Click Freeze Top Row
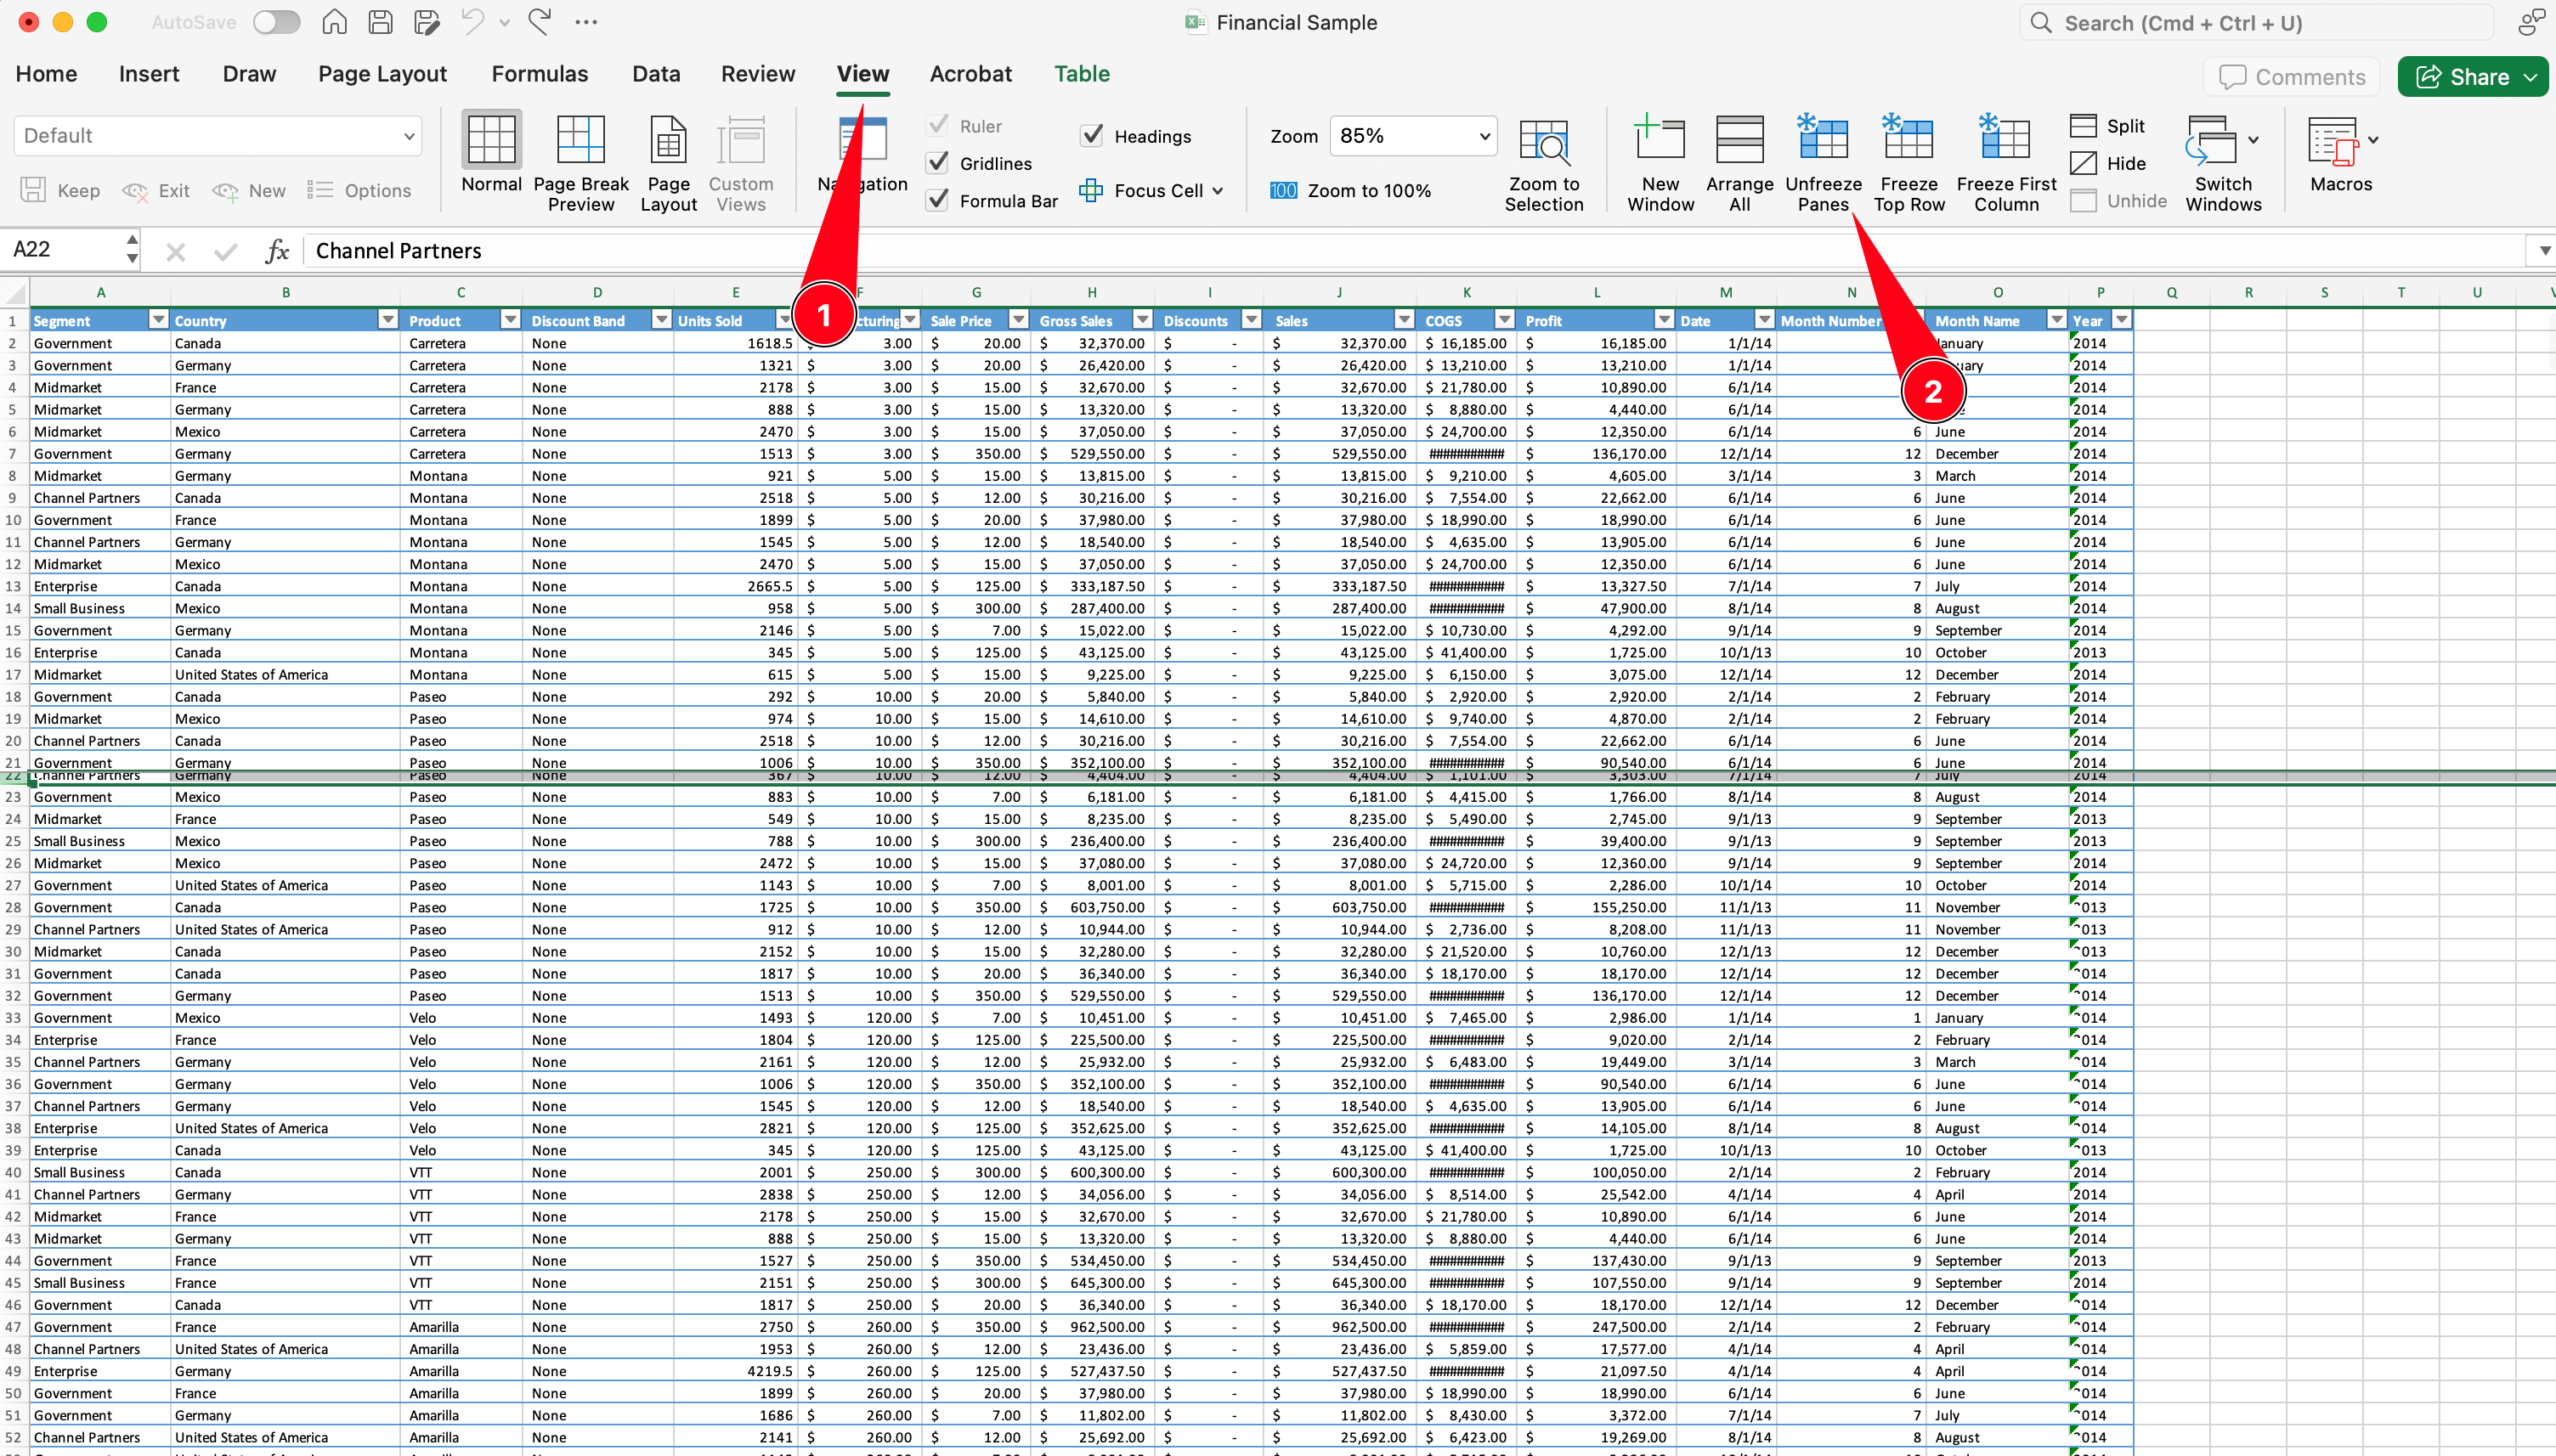Image resolution: width=2556 pixels, height=1456 pixels. (x=1908, y=163)
